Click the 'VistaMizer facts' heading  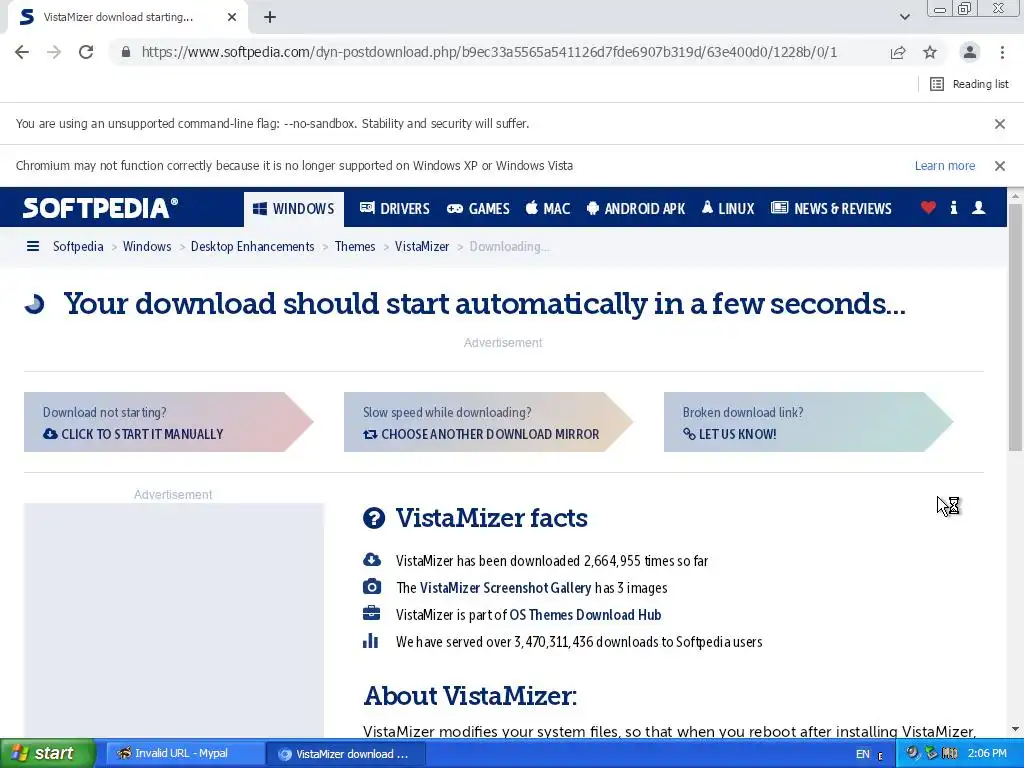(x=492, y=518)
